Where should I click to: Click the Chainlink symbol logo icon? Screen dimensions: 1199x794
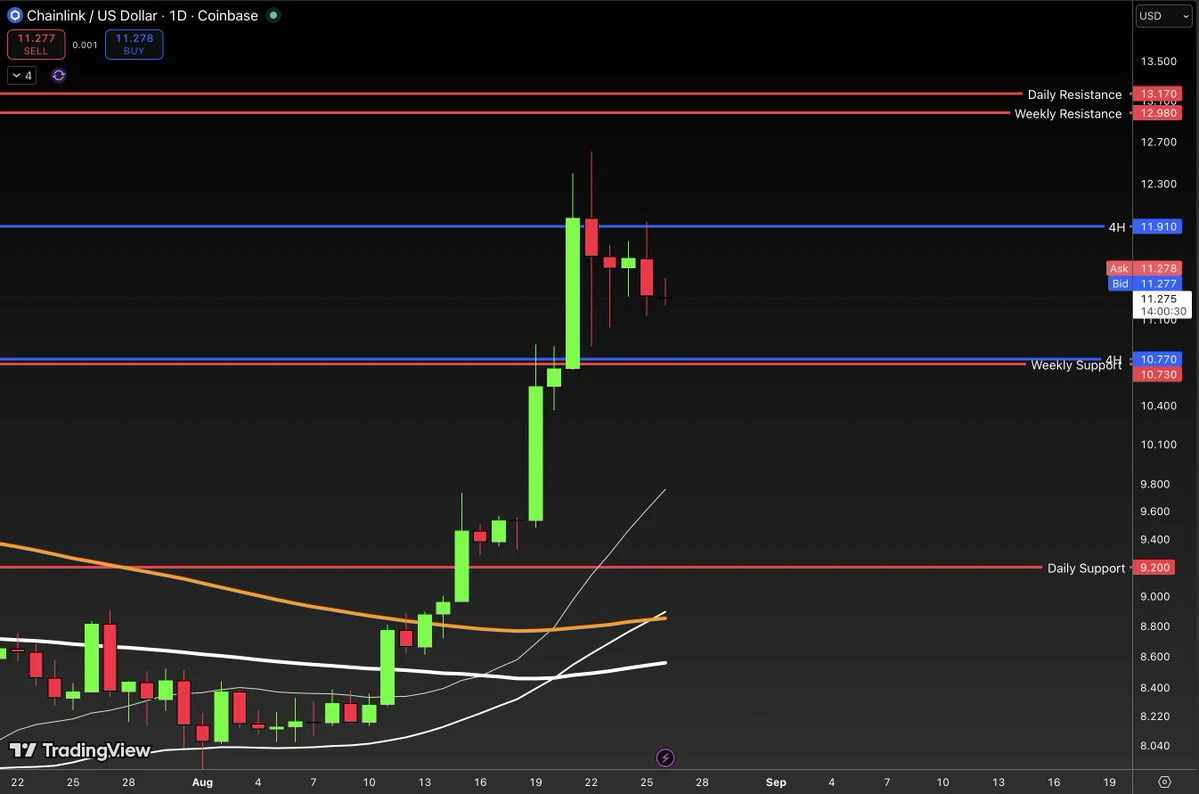pos(15,15)
